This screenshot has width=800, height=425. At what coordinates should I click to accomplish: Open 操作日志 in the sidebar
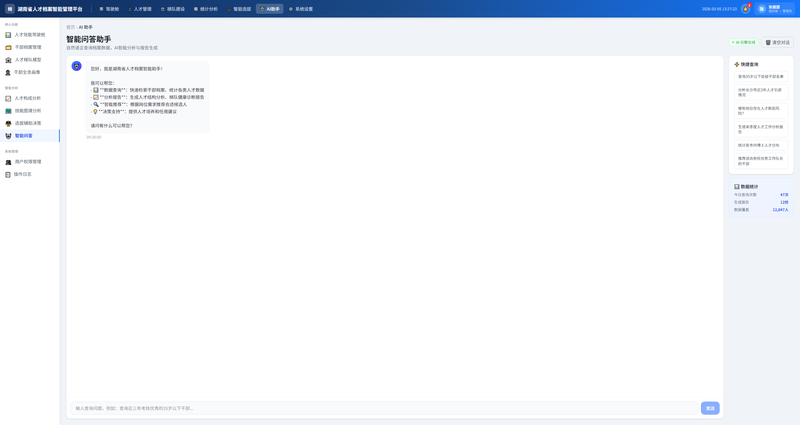click(x=30, y=174)
